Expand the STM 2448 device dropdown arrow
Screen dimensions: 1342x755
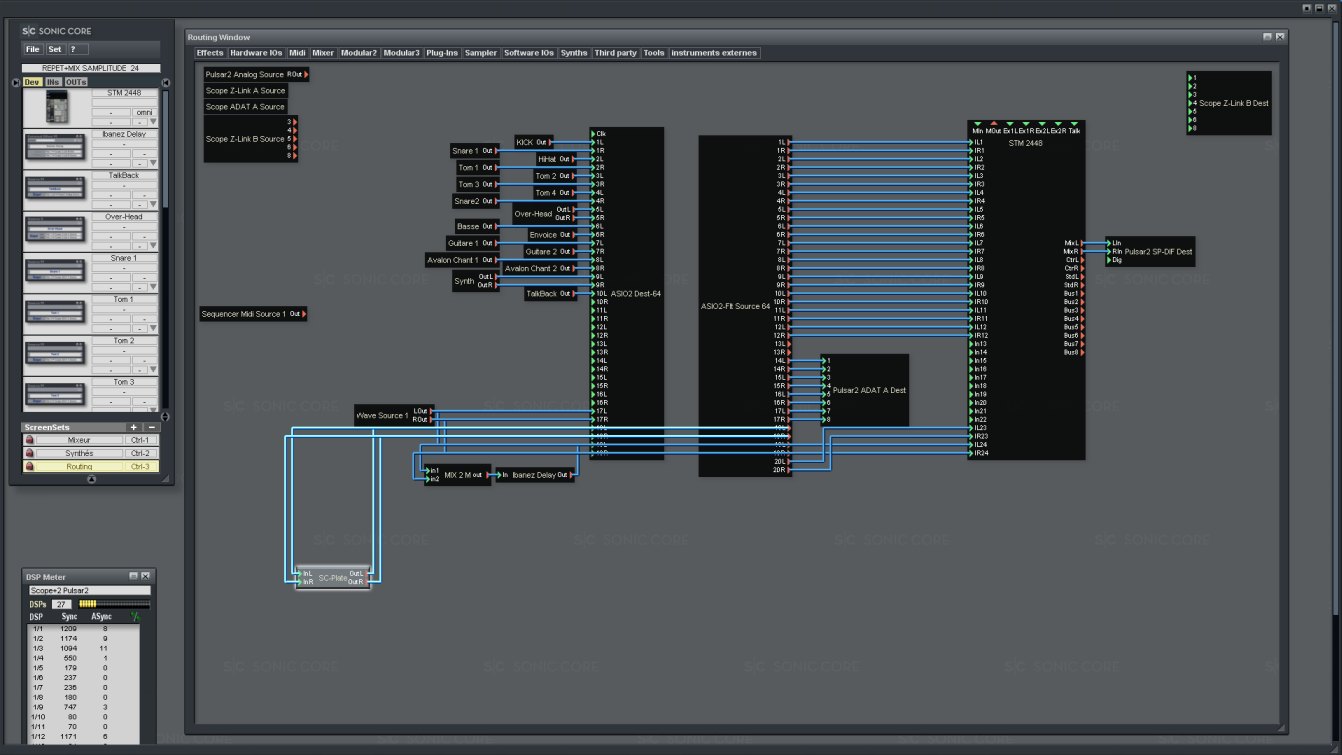[153, 121]
